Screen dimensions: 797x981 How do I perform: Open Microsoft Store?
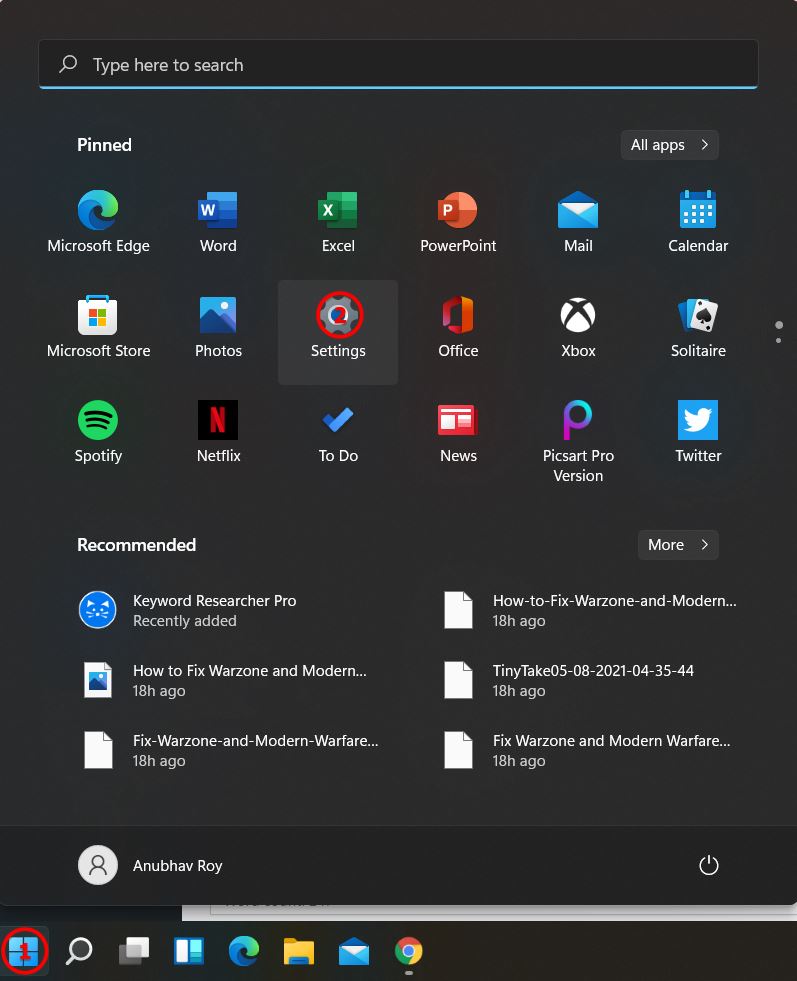(98, 327)
